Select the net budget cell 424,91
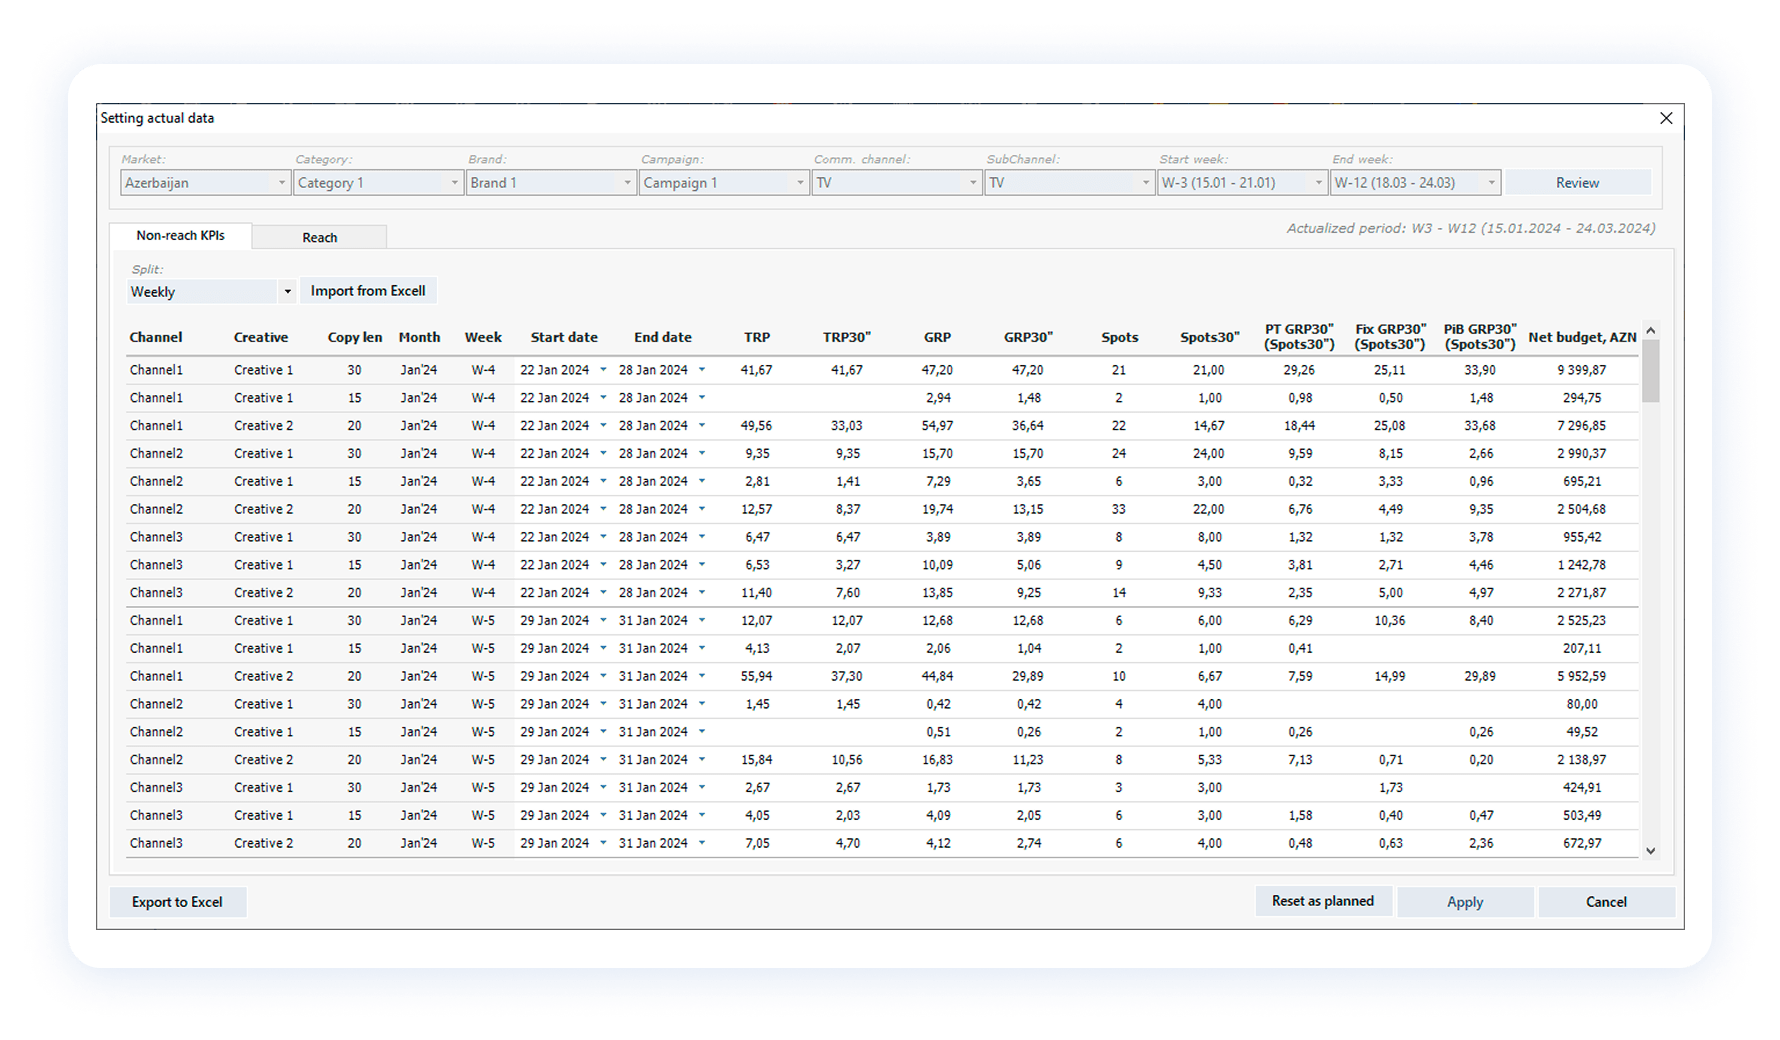Image resolution: width=1780 pixels, height=1040 pixels. [x=1582, y=788]
